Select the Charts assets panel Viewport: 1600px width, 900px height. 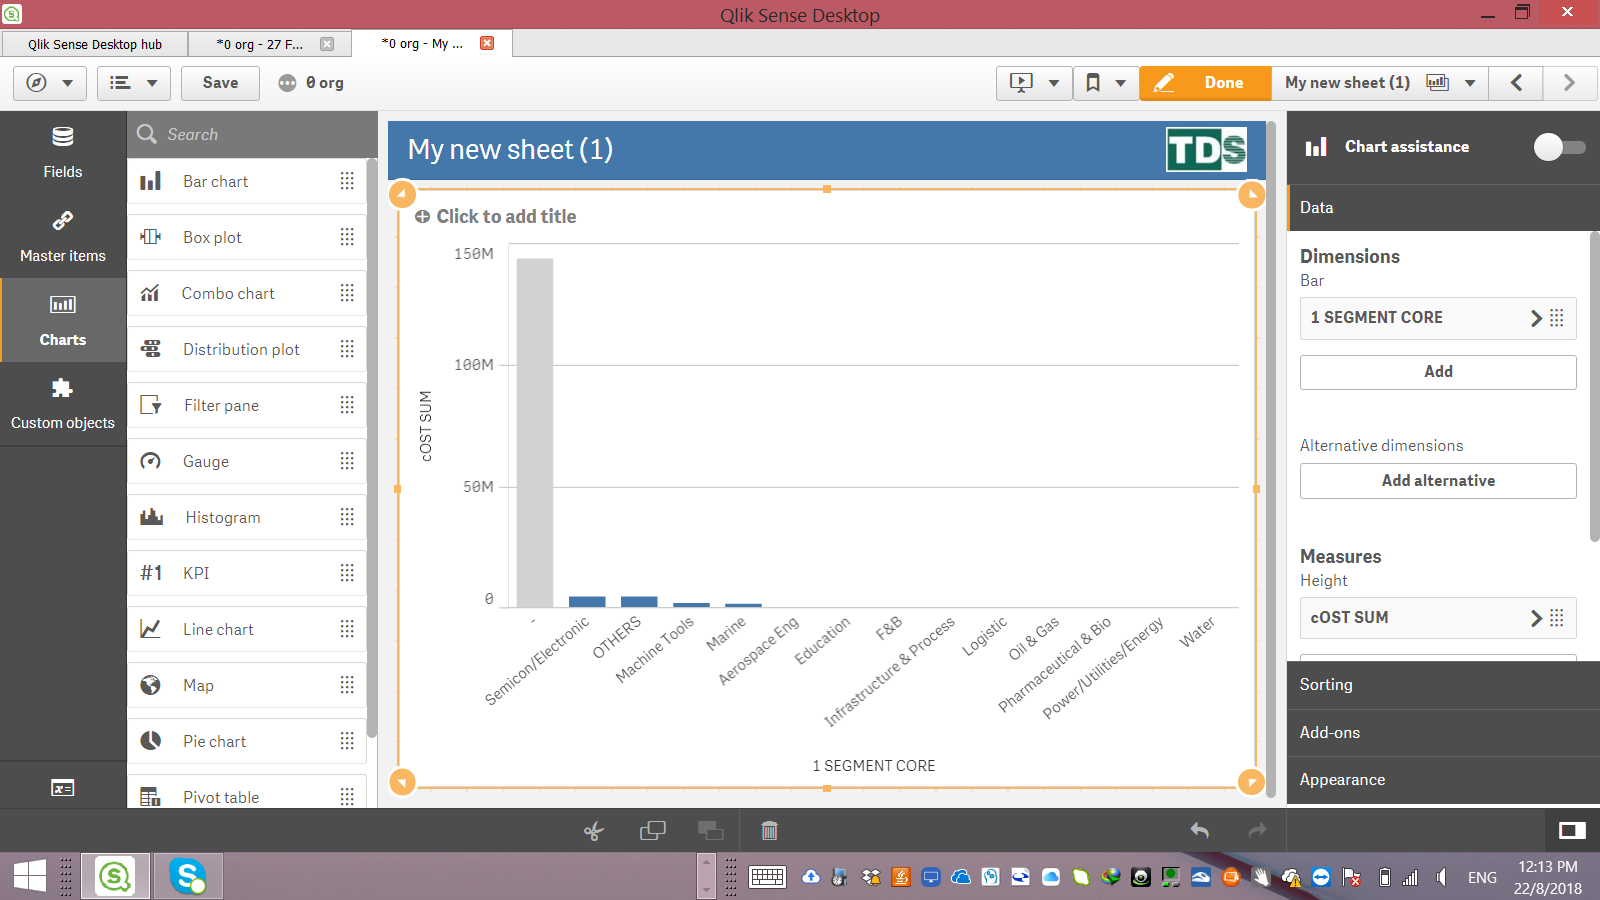point(63,320)
